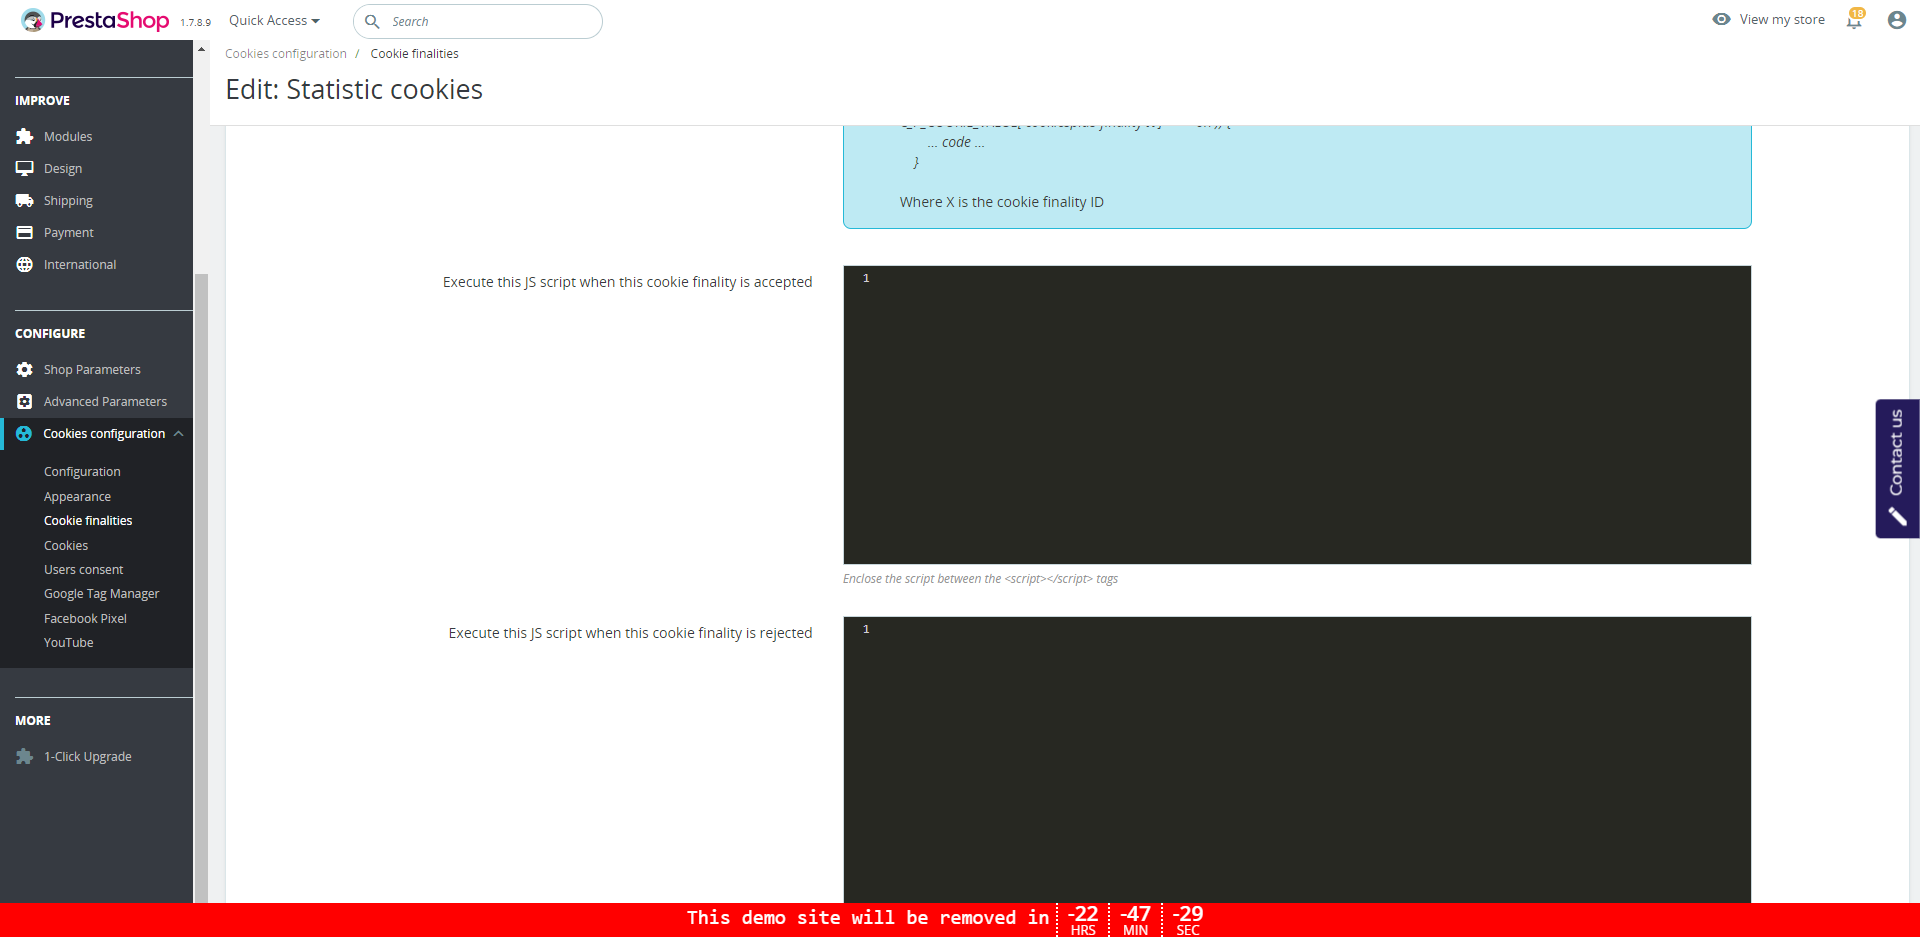Viewport: 1920px width, 937px height.
Task: Open the Contact us side tab
Action: 1897,468
